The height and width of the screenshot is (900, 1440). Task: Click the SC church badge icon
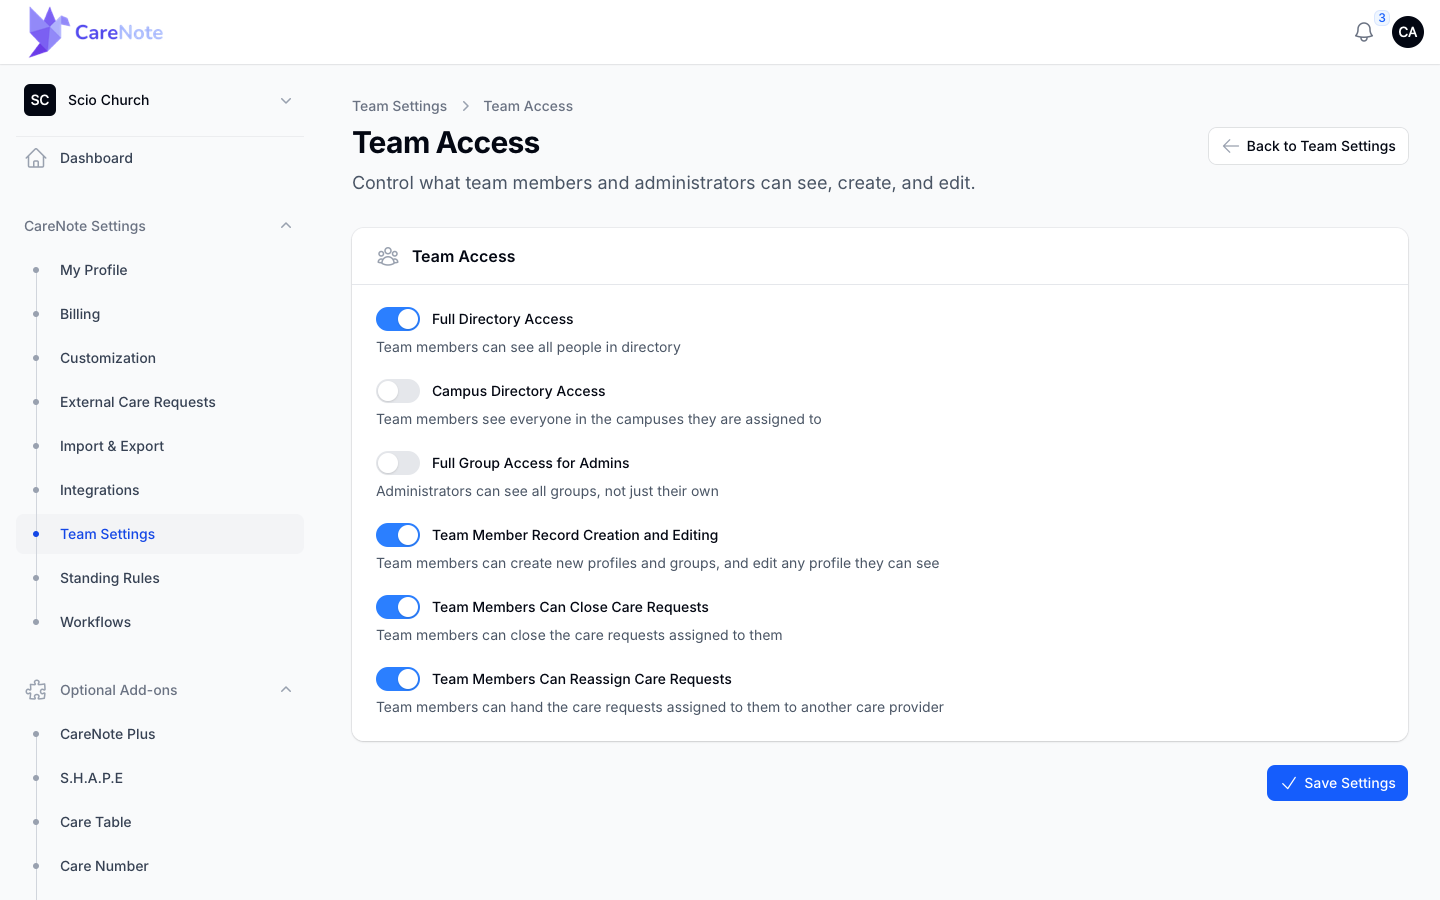40,100
